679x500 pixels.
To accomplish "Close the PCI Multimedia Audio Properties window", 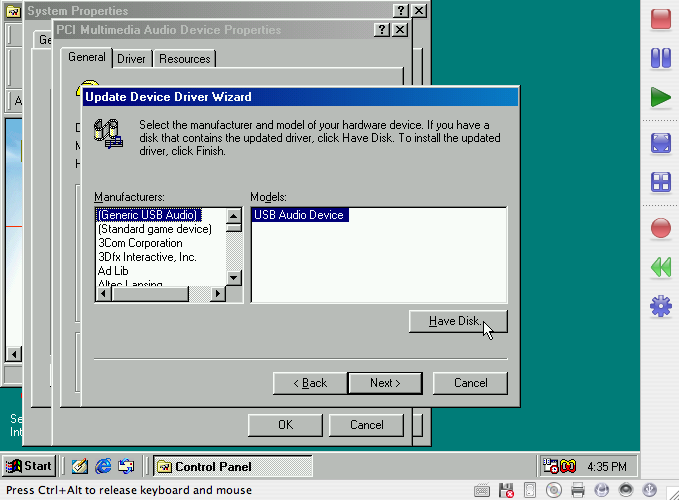I will (400, 30).
